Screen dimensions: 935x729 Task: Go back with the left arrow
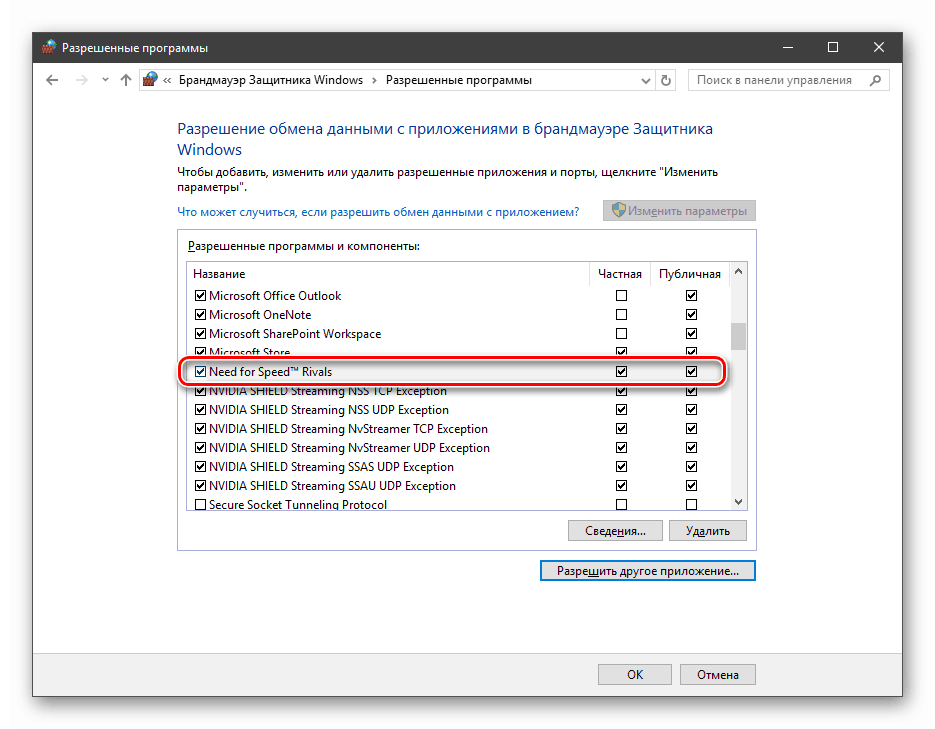click(x=52, y=80)
